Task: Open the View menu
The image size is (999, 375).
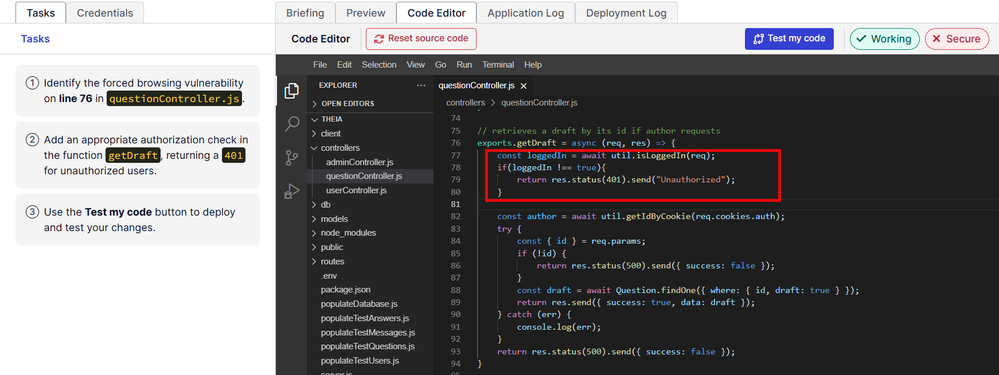Action: (x=415, y=65)
